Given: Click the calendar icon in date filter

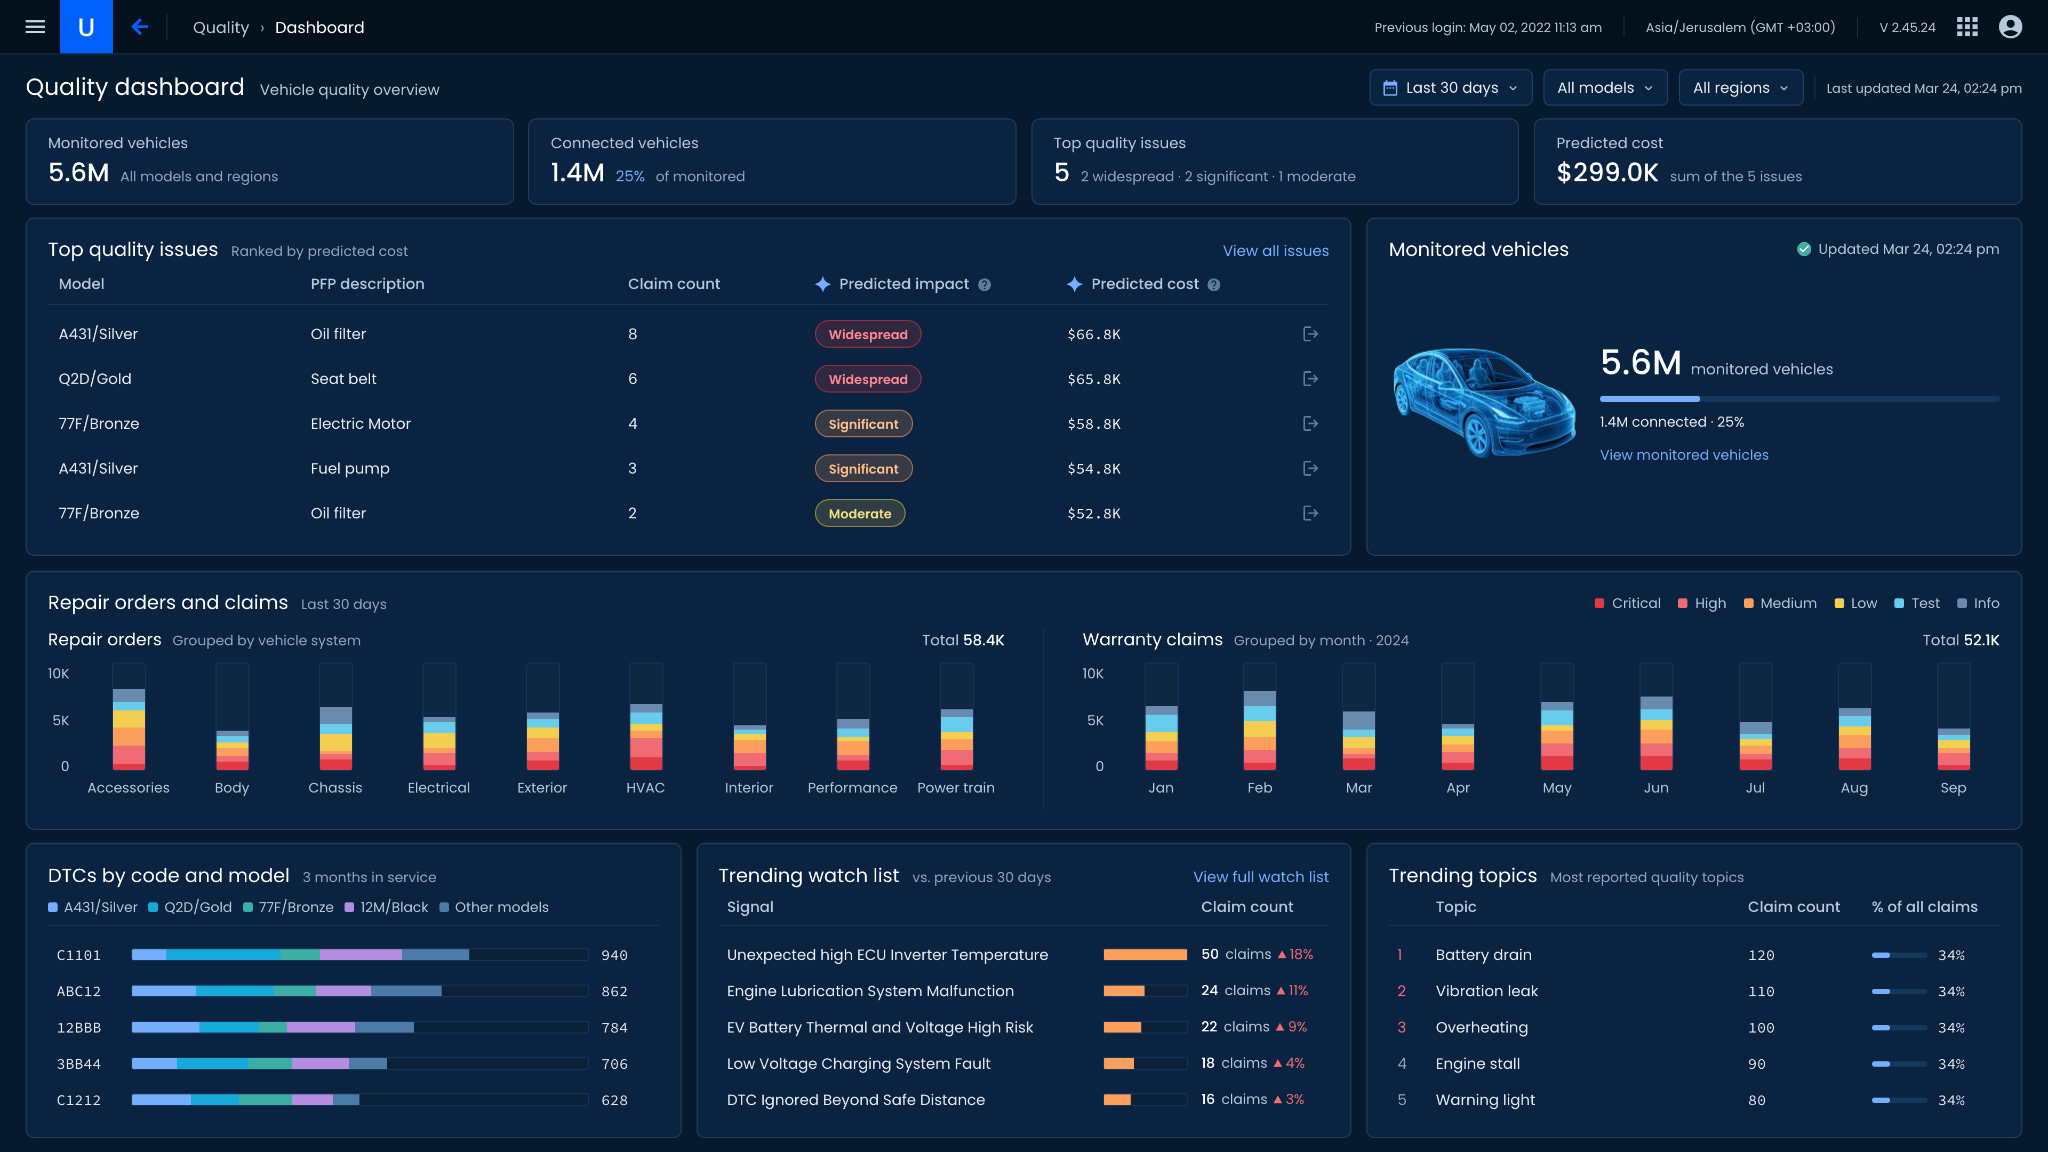Looking at the screenshot, I should pyautogui.click(x=1390, y=88).
